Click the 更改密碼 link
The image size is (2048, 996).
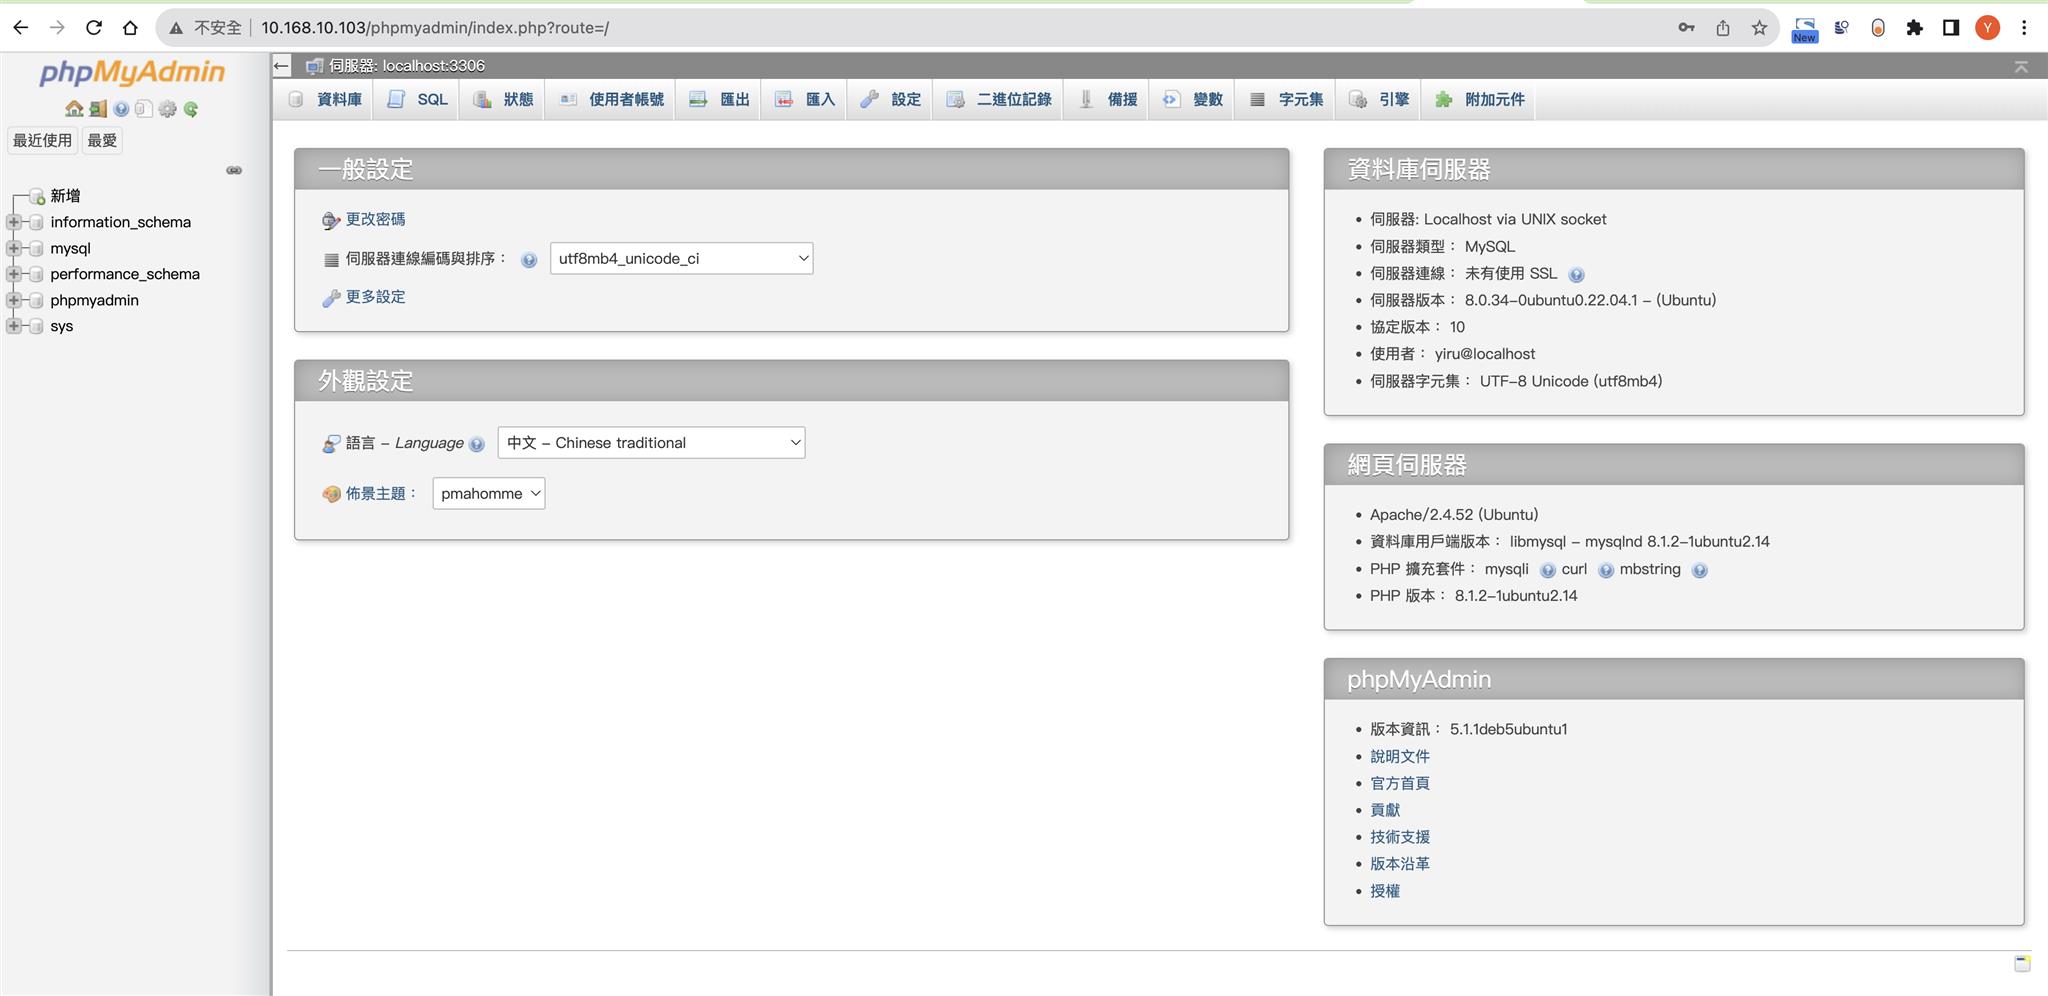(375, 219)
